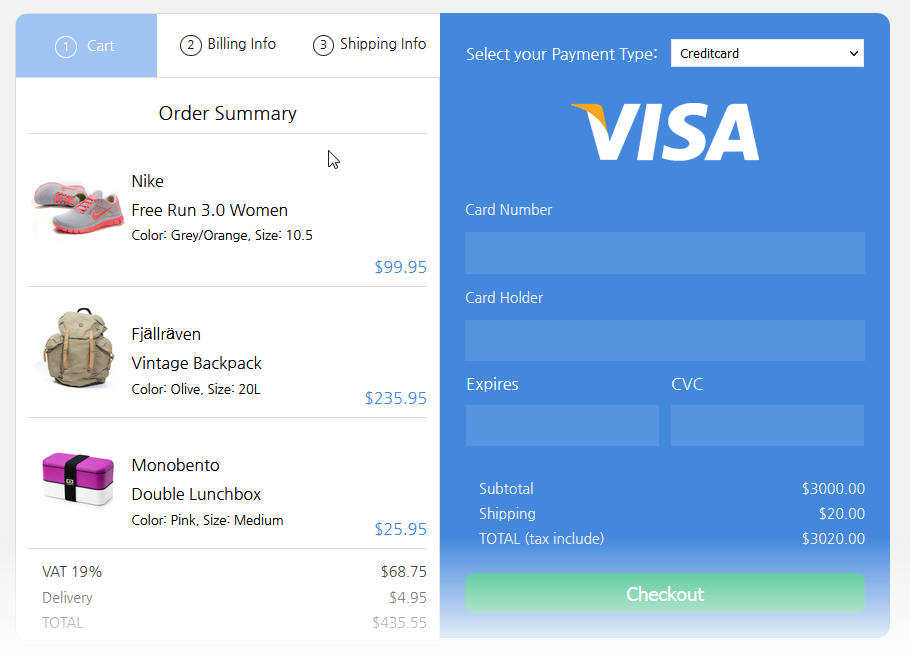Click the Fjällräven backpack thumbnail

pos(78,348)
